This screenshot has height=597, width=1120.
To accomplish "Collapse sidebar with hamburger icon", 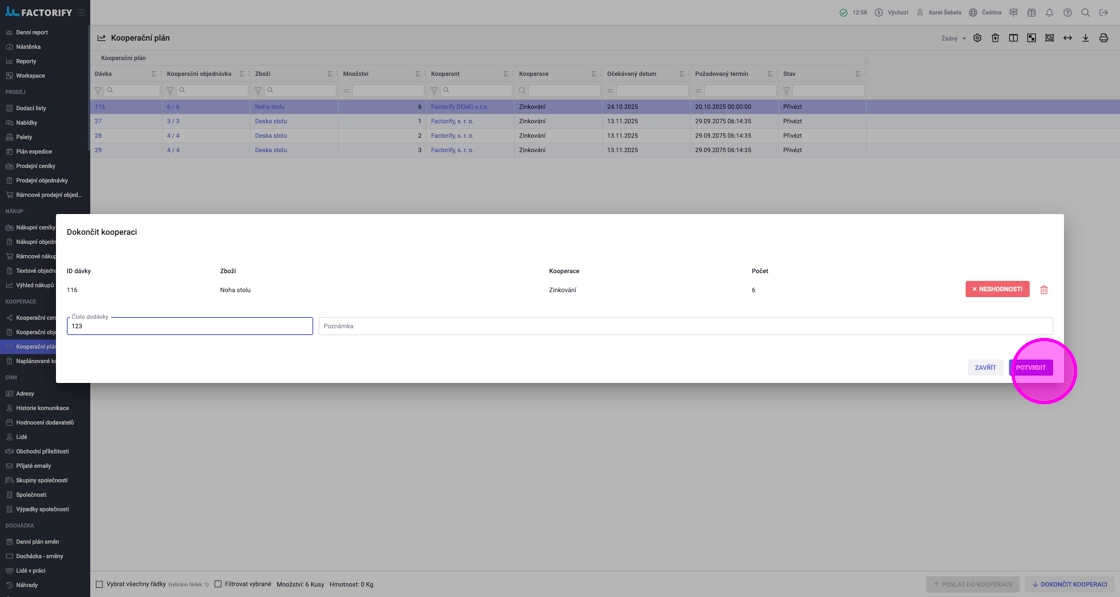I will [81, 13].
